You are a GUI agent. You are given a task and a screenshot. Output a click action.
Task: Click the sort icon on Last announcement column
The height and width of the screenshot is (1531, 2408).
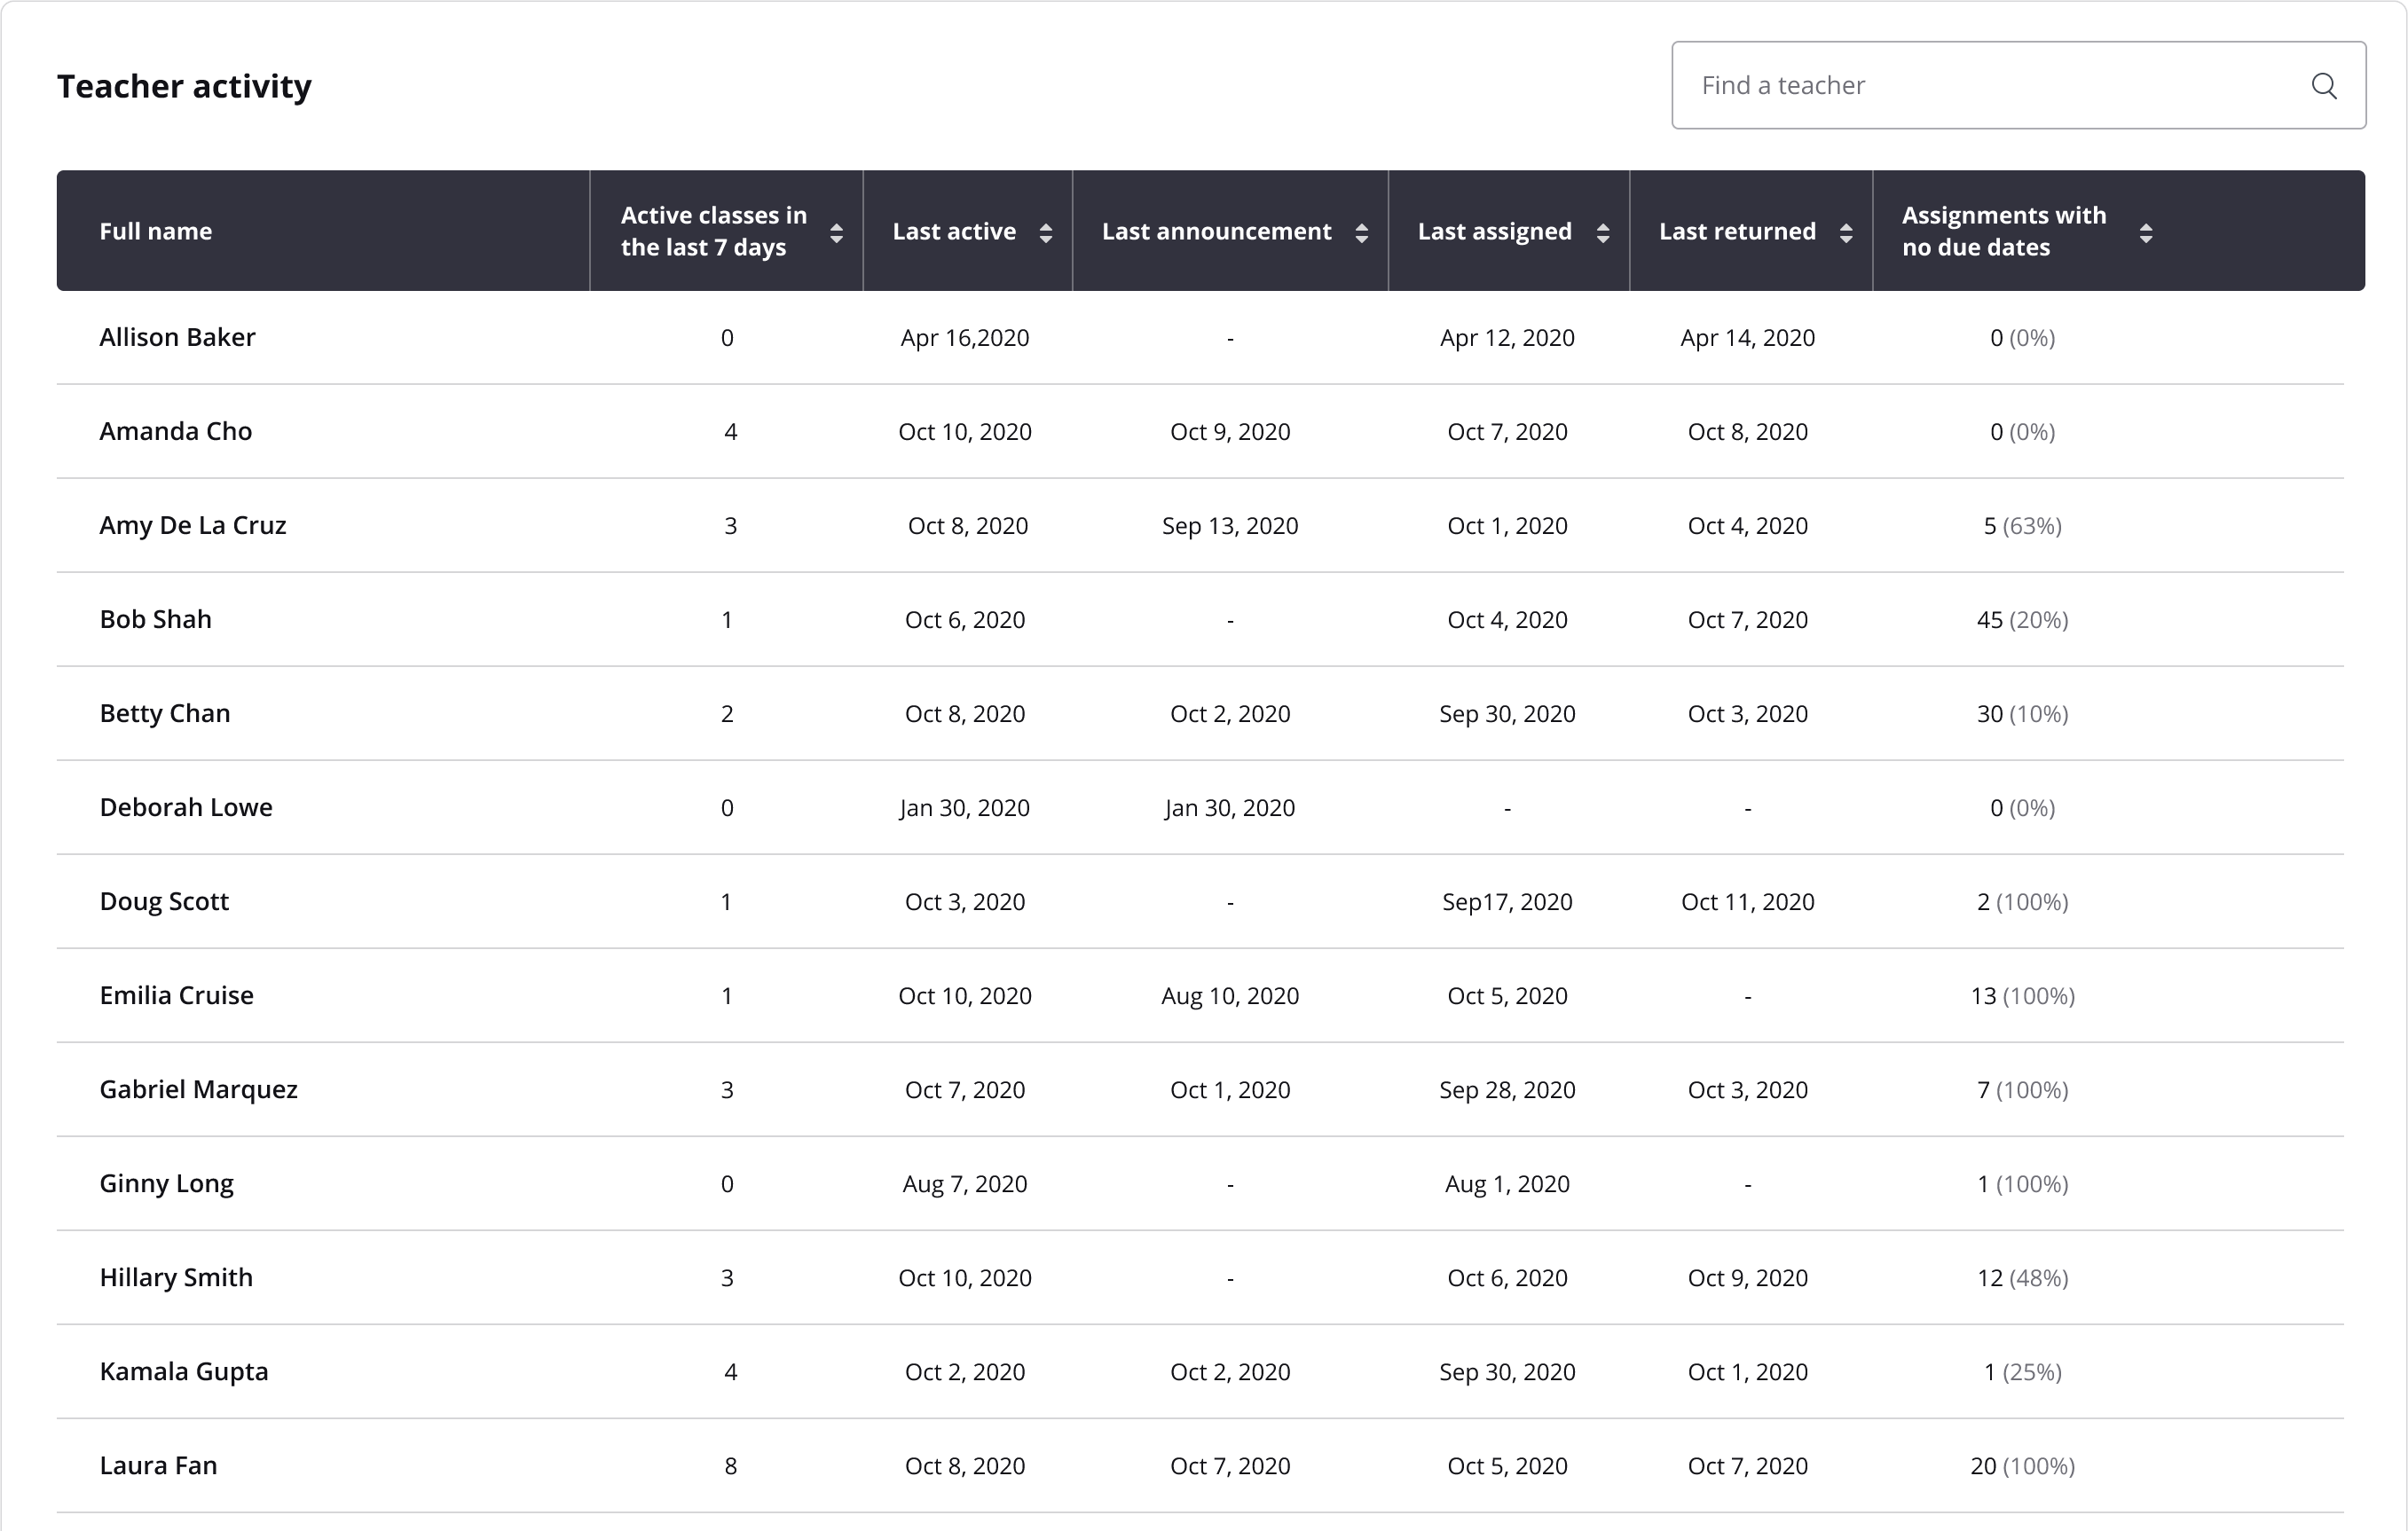pos(1361,231)
